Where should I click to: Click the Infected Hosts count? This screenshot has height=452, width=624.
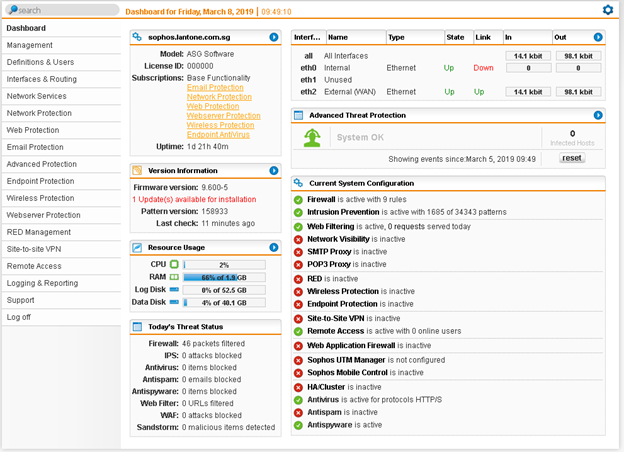[572, 134]
